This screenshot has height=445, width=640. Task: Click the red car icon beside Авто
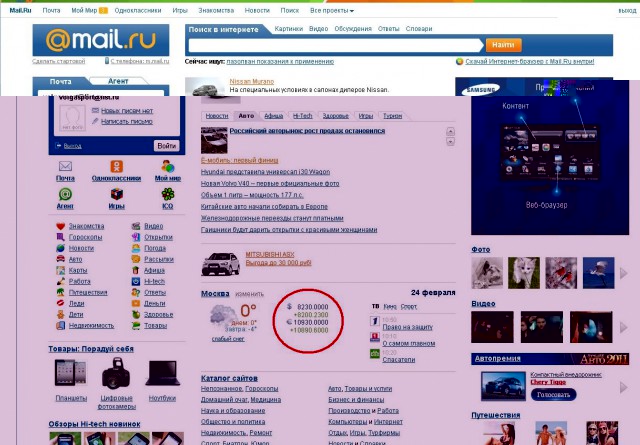(60, 259)
